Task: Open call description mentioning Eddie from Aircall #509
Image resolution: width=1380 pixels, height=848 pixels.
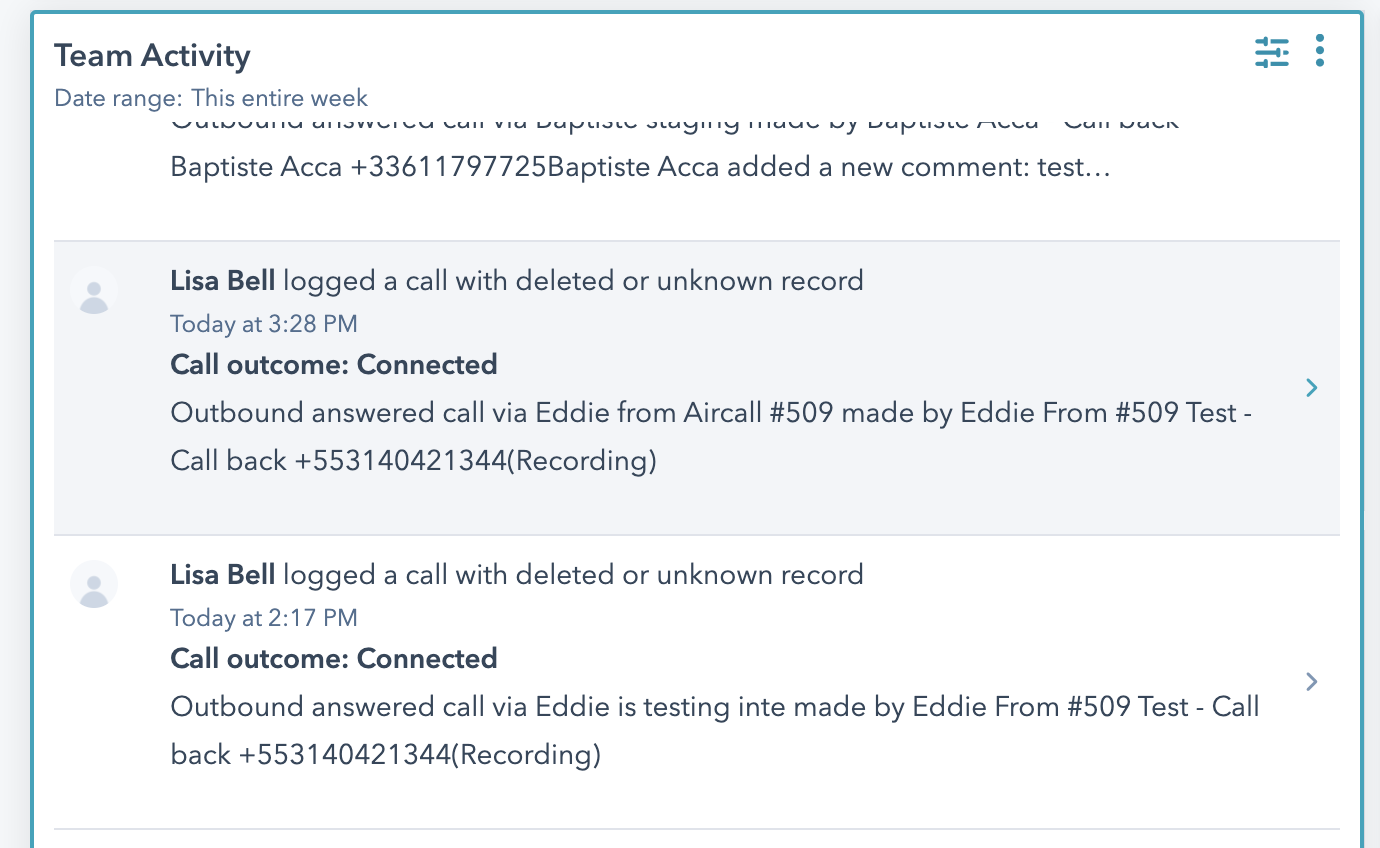Action: 711,437
